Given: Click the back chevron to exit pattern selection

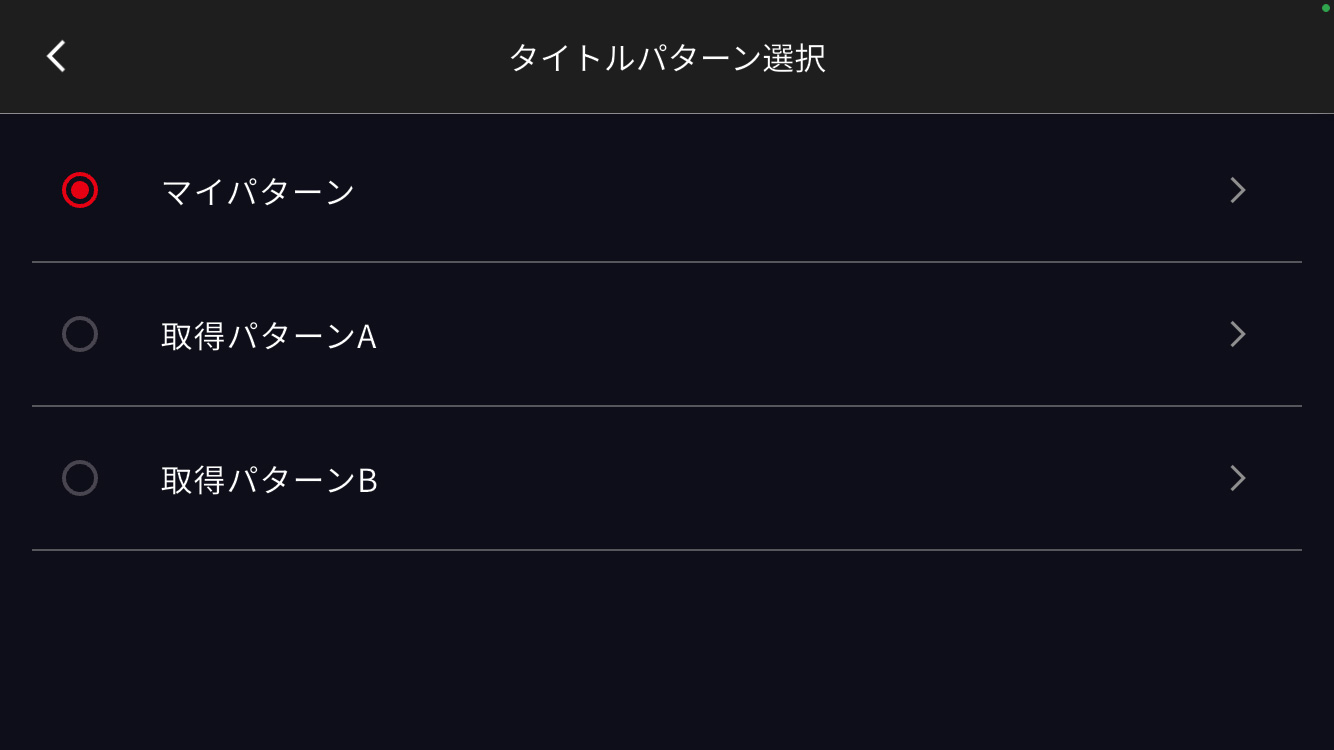Looking at the screenshot, I should tap(55, 55).
